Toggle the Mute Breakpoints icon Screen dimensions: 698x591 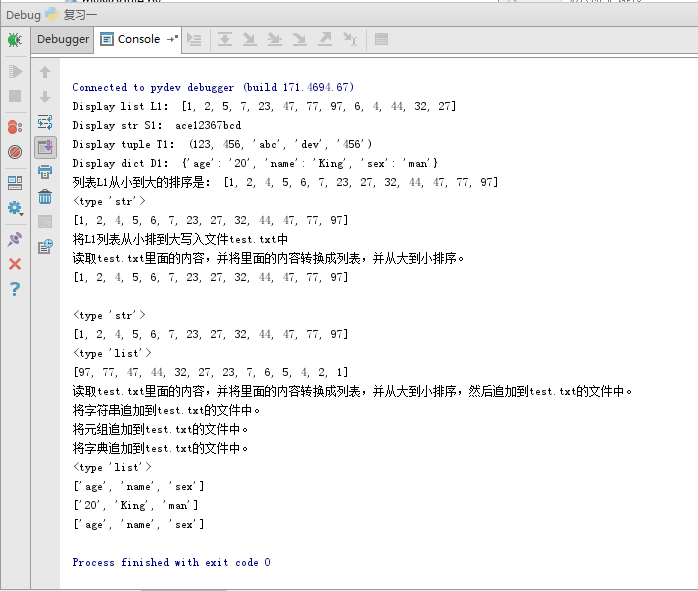[15, 152]
